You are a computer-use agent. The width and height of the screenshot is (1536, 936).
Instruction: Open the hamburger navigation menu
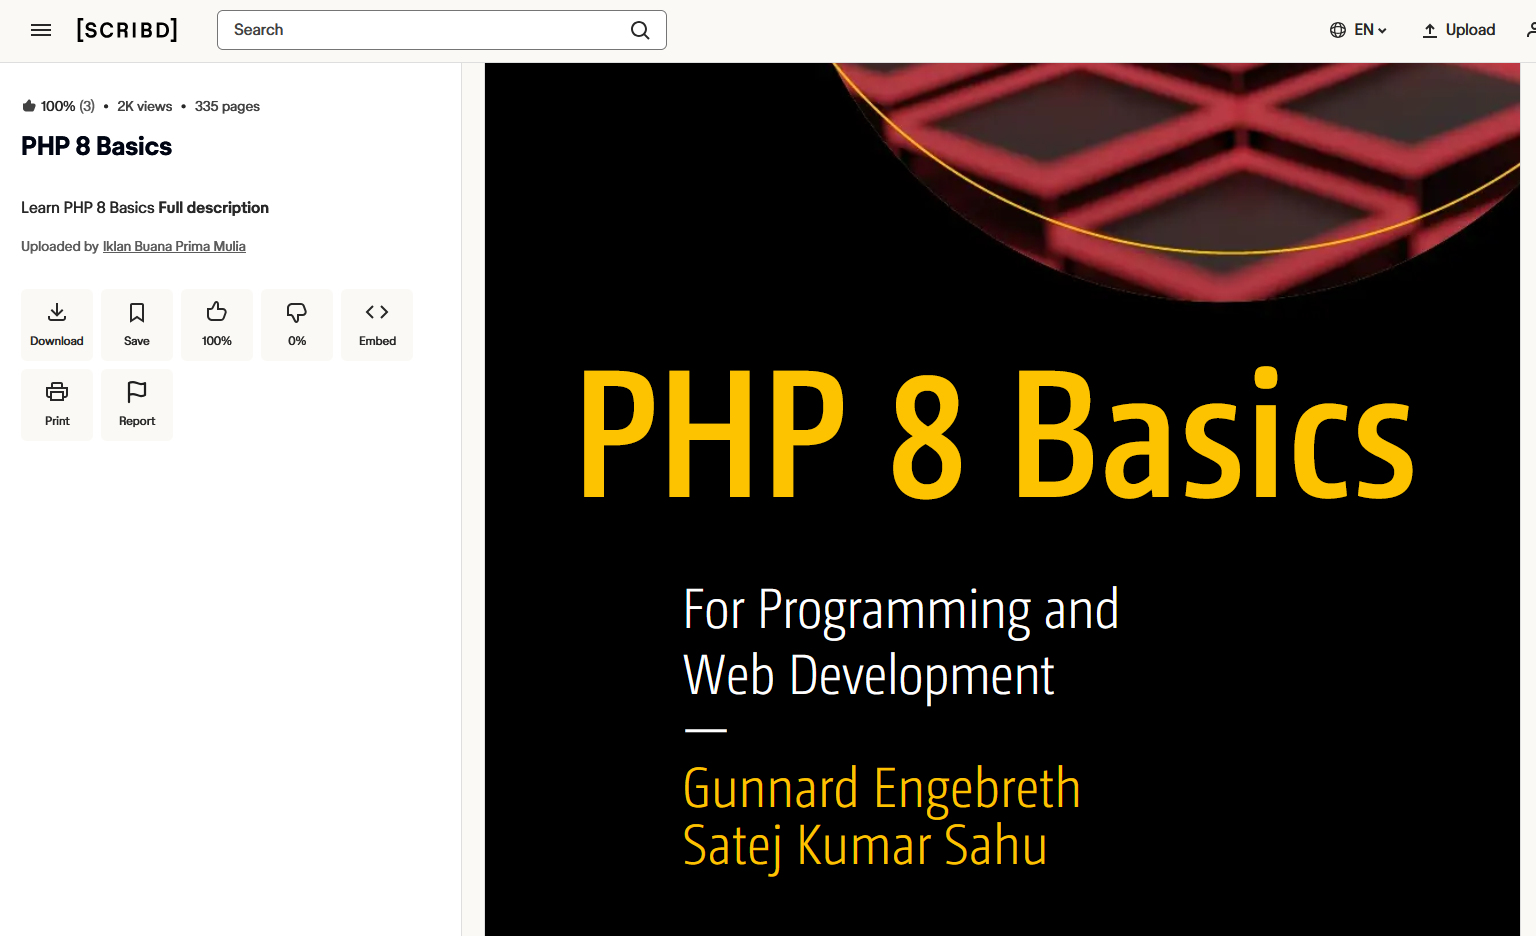coord(41,30)
